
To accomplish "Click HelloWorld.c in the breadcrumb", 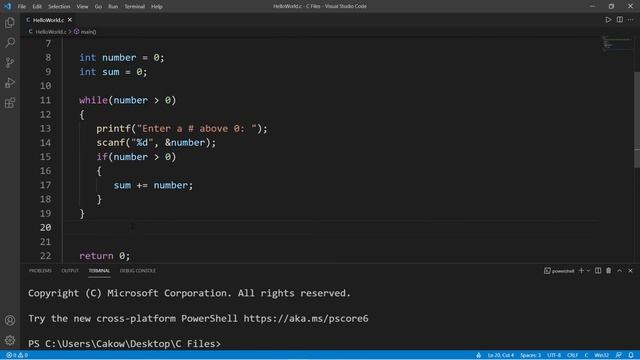I will click(51, 31).
